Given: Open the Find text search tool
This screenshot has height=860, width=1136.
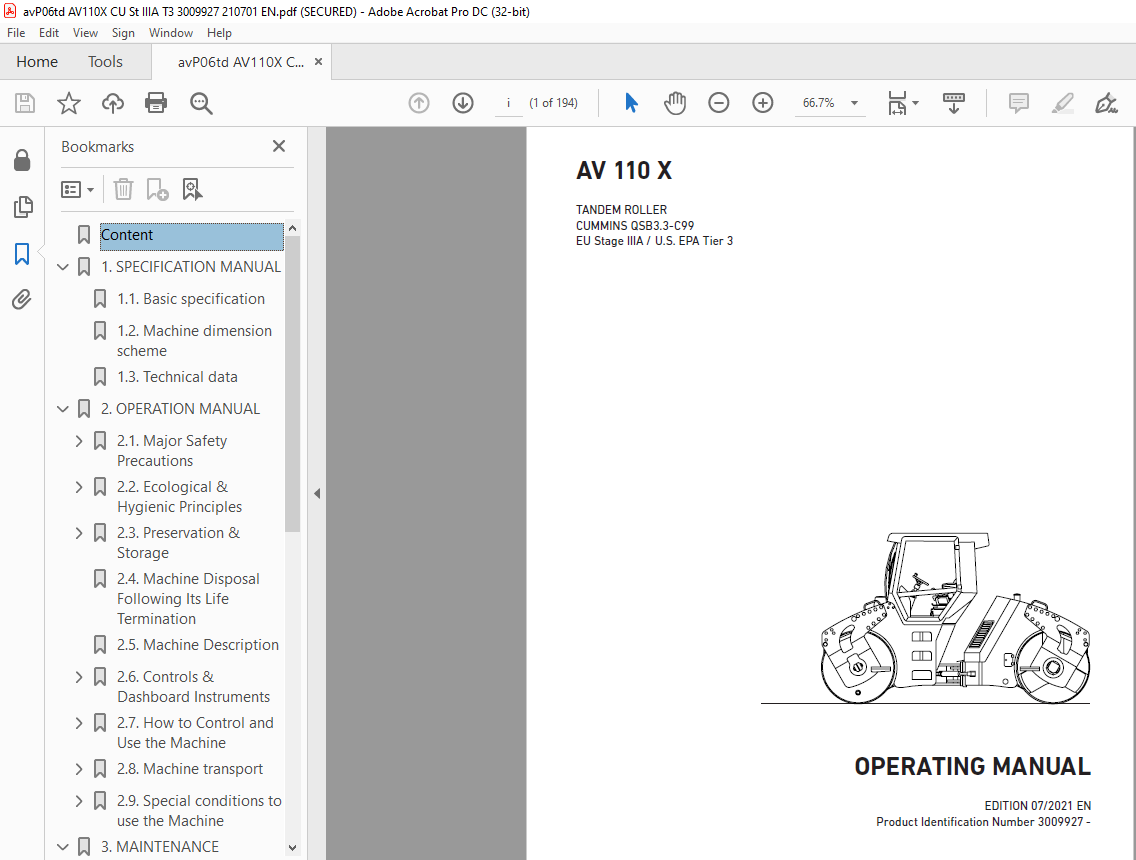Looking at the screenshot, I should [201, 103].
